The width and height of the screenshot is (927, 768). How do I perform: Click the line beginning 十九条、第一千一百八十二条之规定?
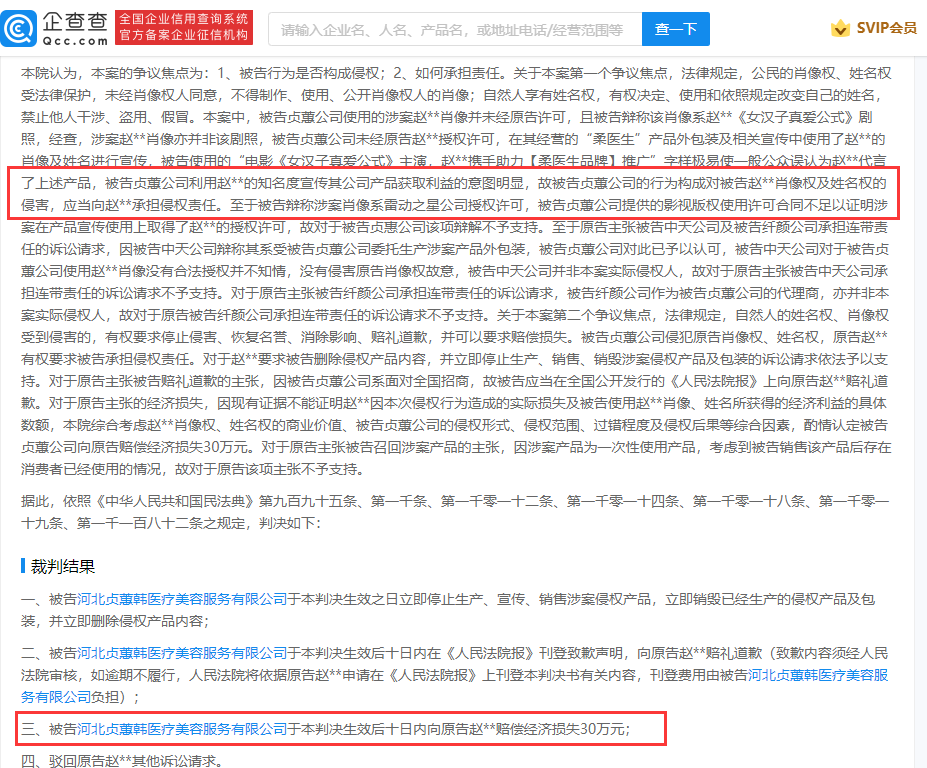click(x=171, y=523)
